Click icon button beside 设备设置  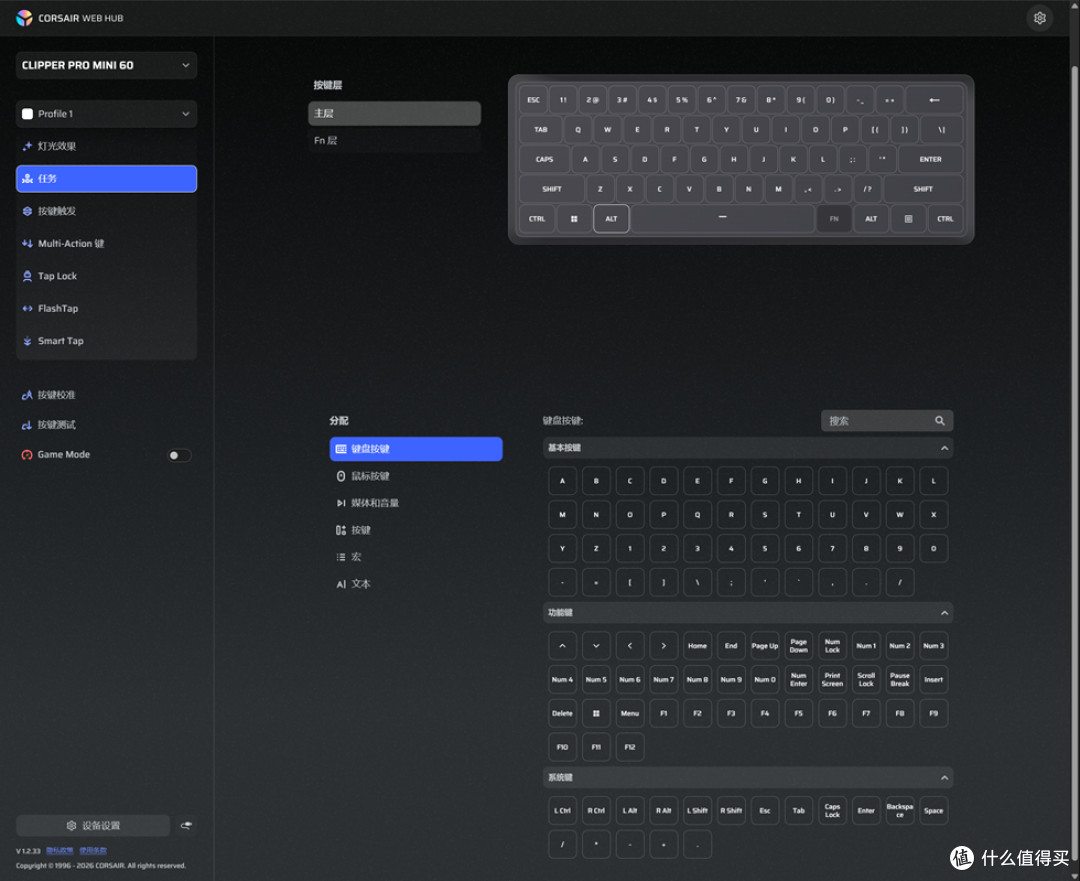[x=186, y=825]
